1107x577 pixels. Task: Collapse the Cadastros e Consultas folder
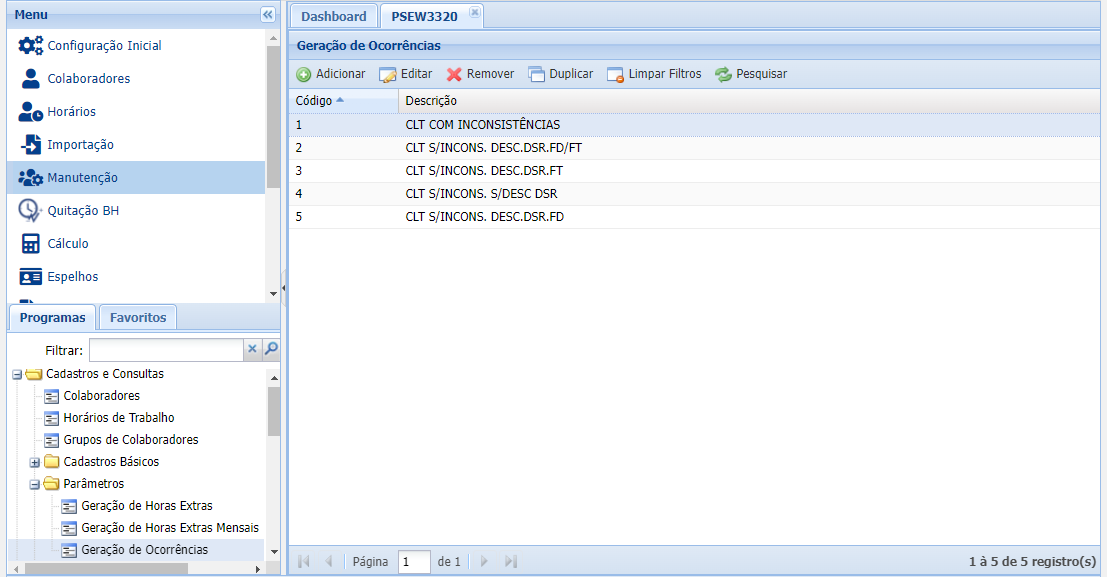(17, 374)
